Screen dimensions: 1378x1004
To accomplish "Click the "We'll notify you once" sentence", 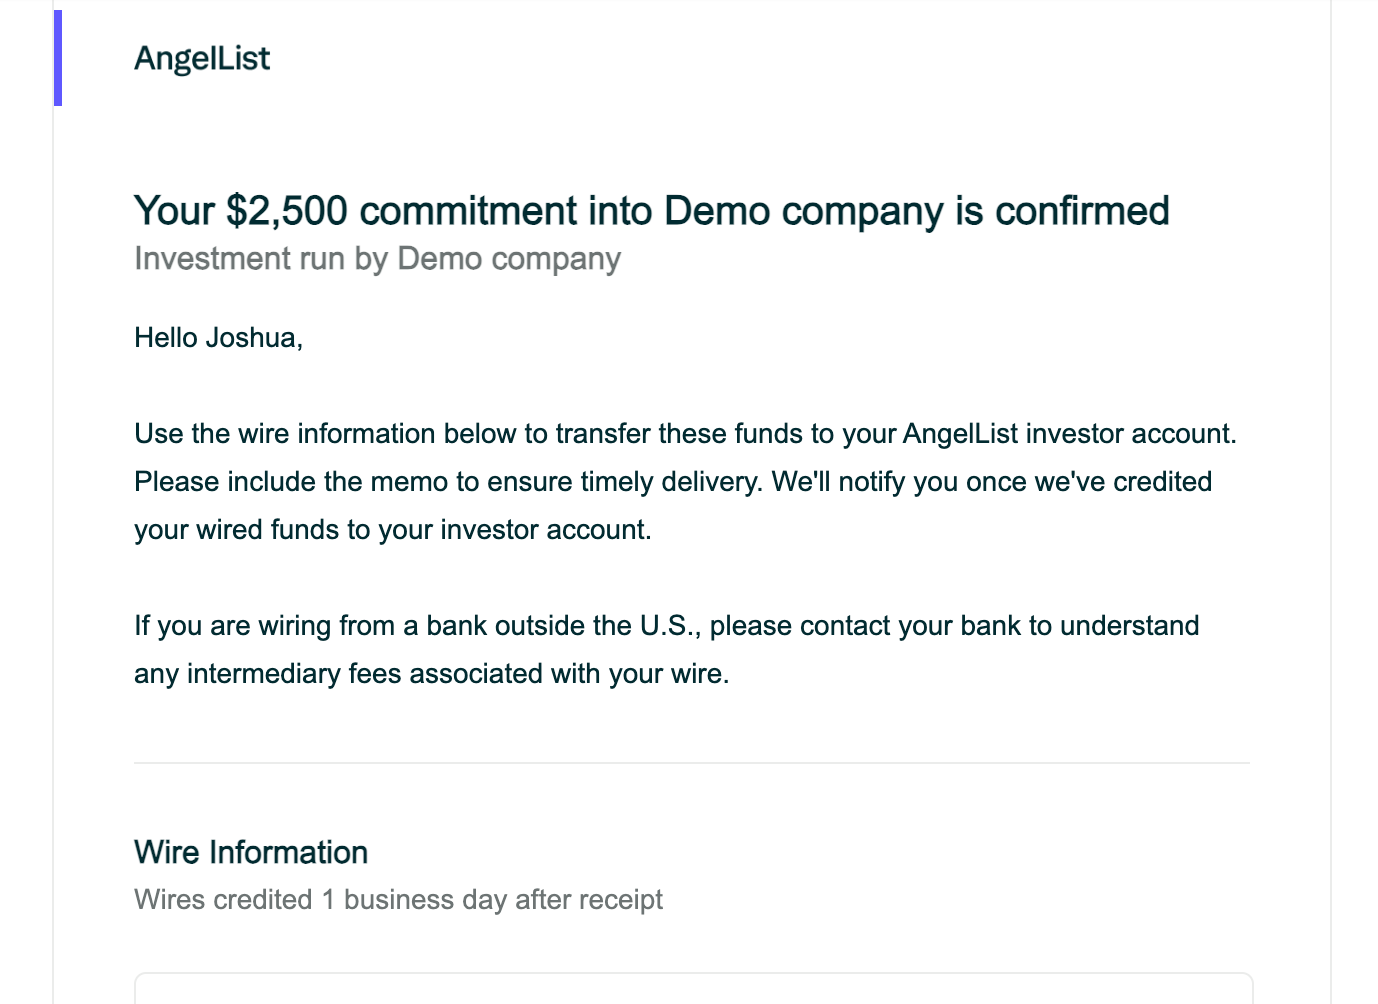I will point(992,482).
